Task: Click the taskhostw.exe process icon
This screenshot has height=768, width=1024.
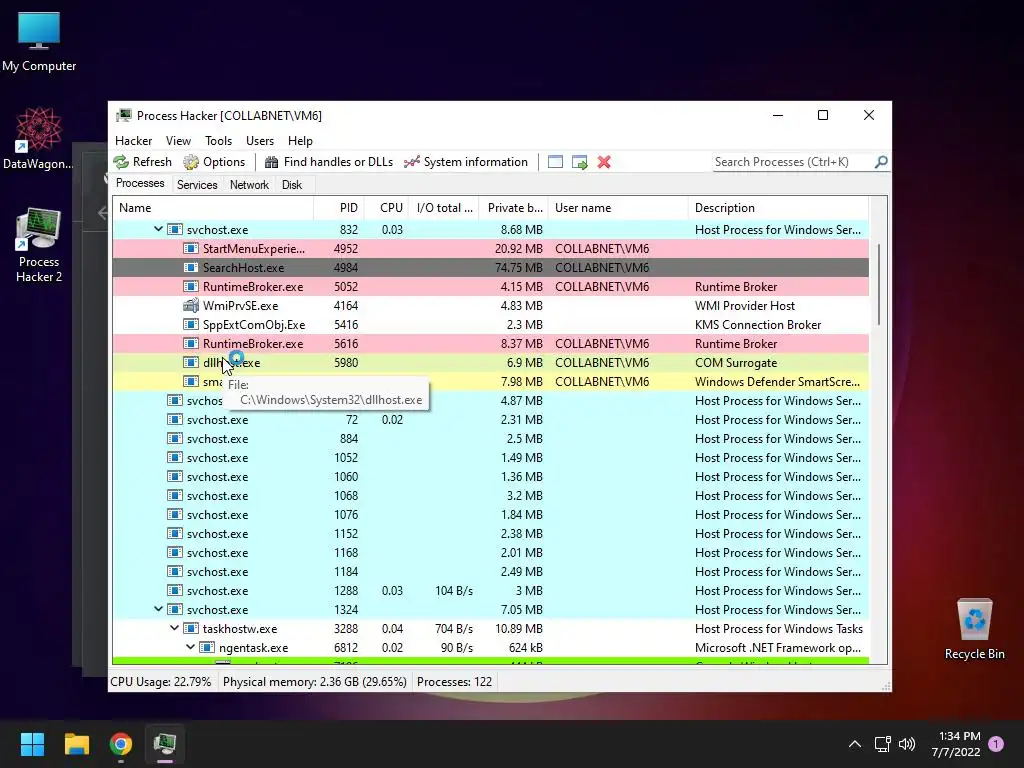Action: click(x=191, y=628)
